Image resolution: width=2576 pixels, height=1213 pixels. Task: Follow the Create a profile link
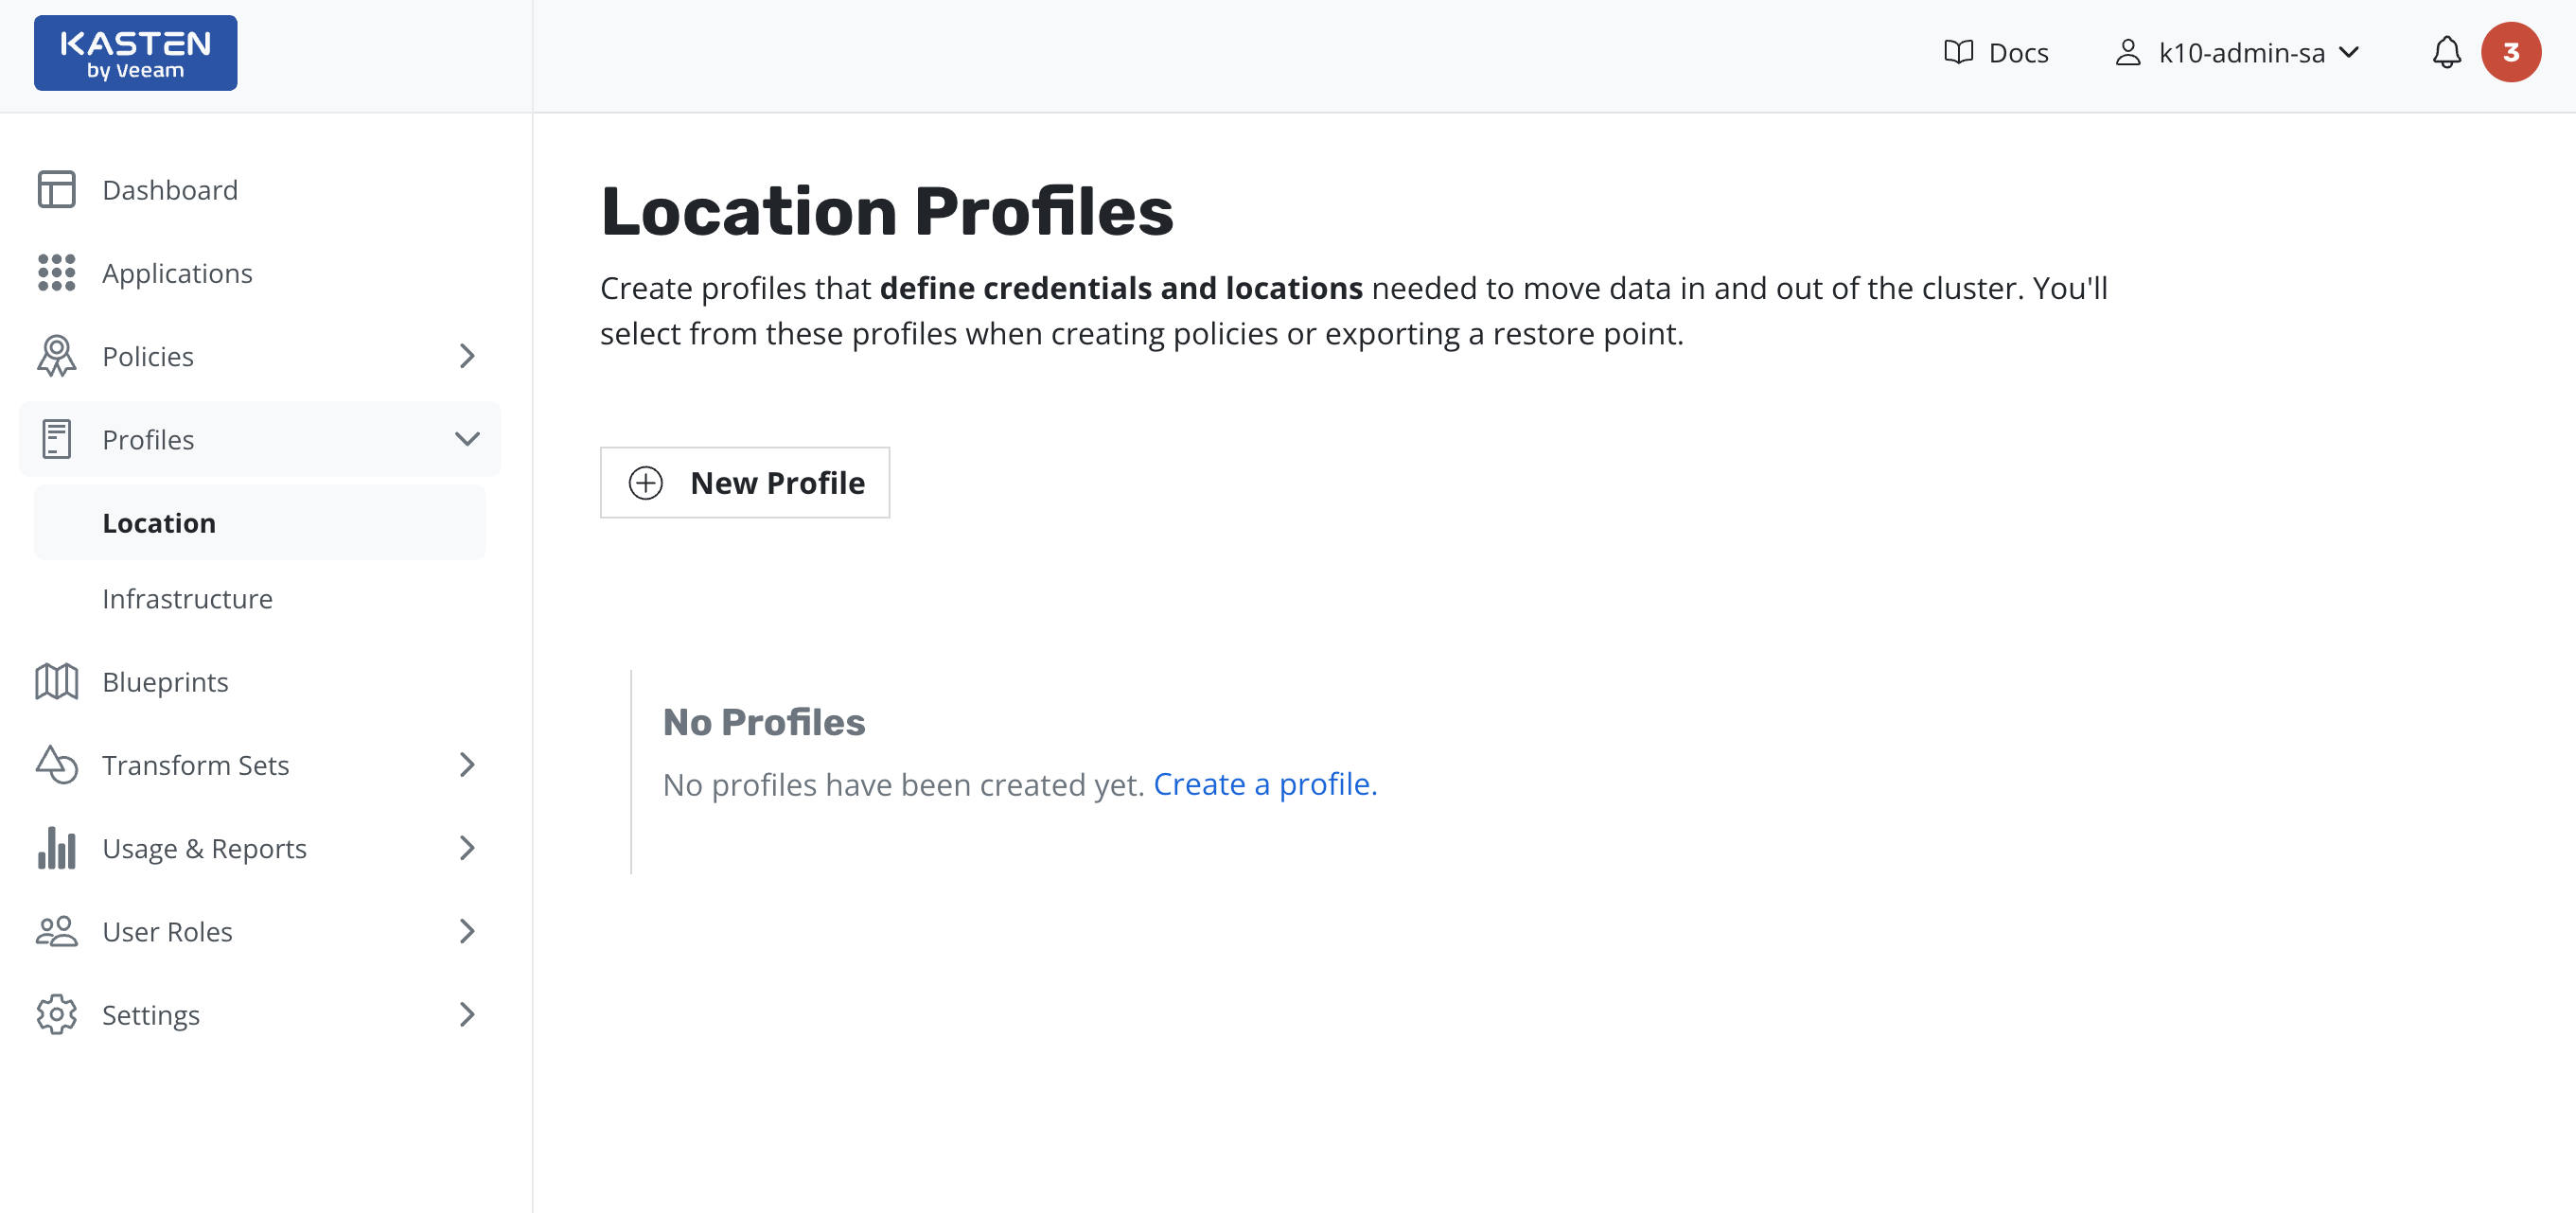[x=1264, y=784]
